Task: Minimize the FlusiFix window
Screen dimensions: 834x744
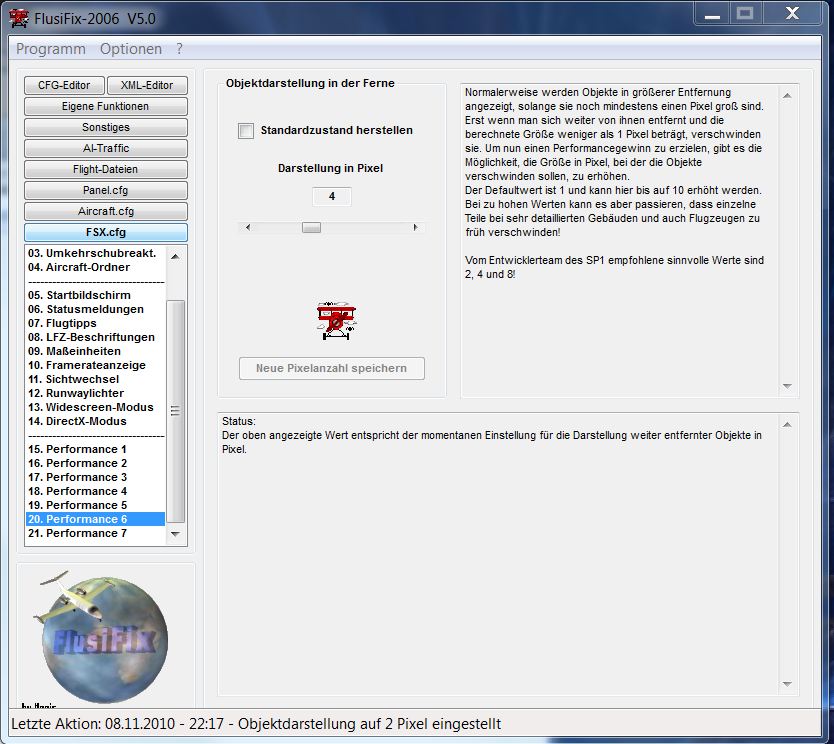Action: click(712, 14)
